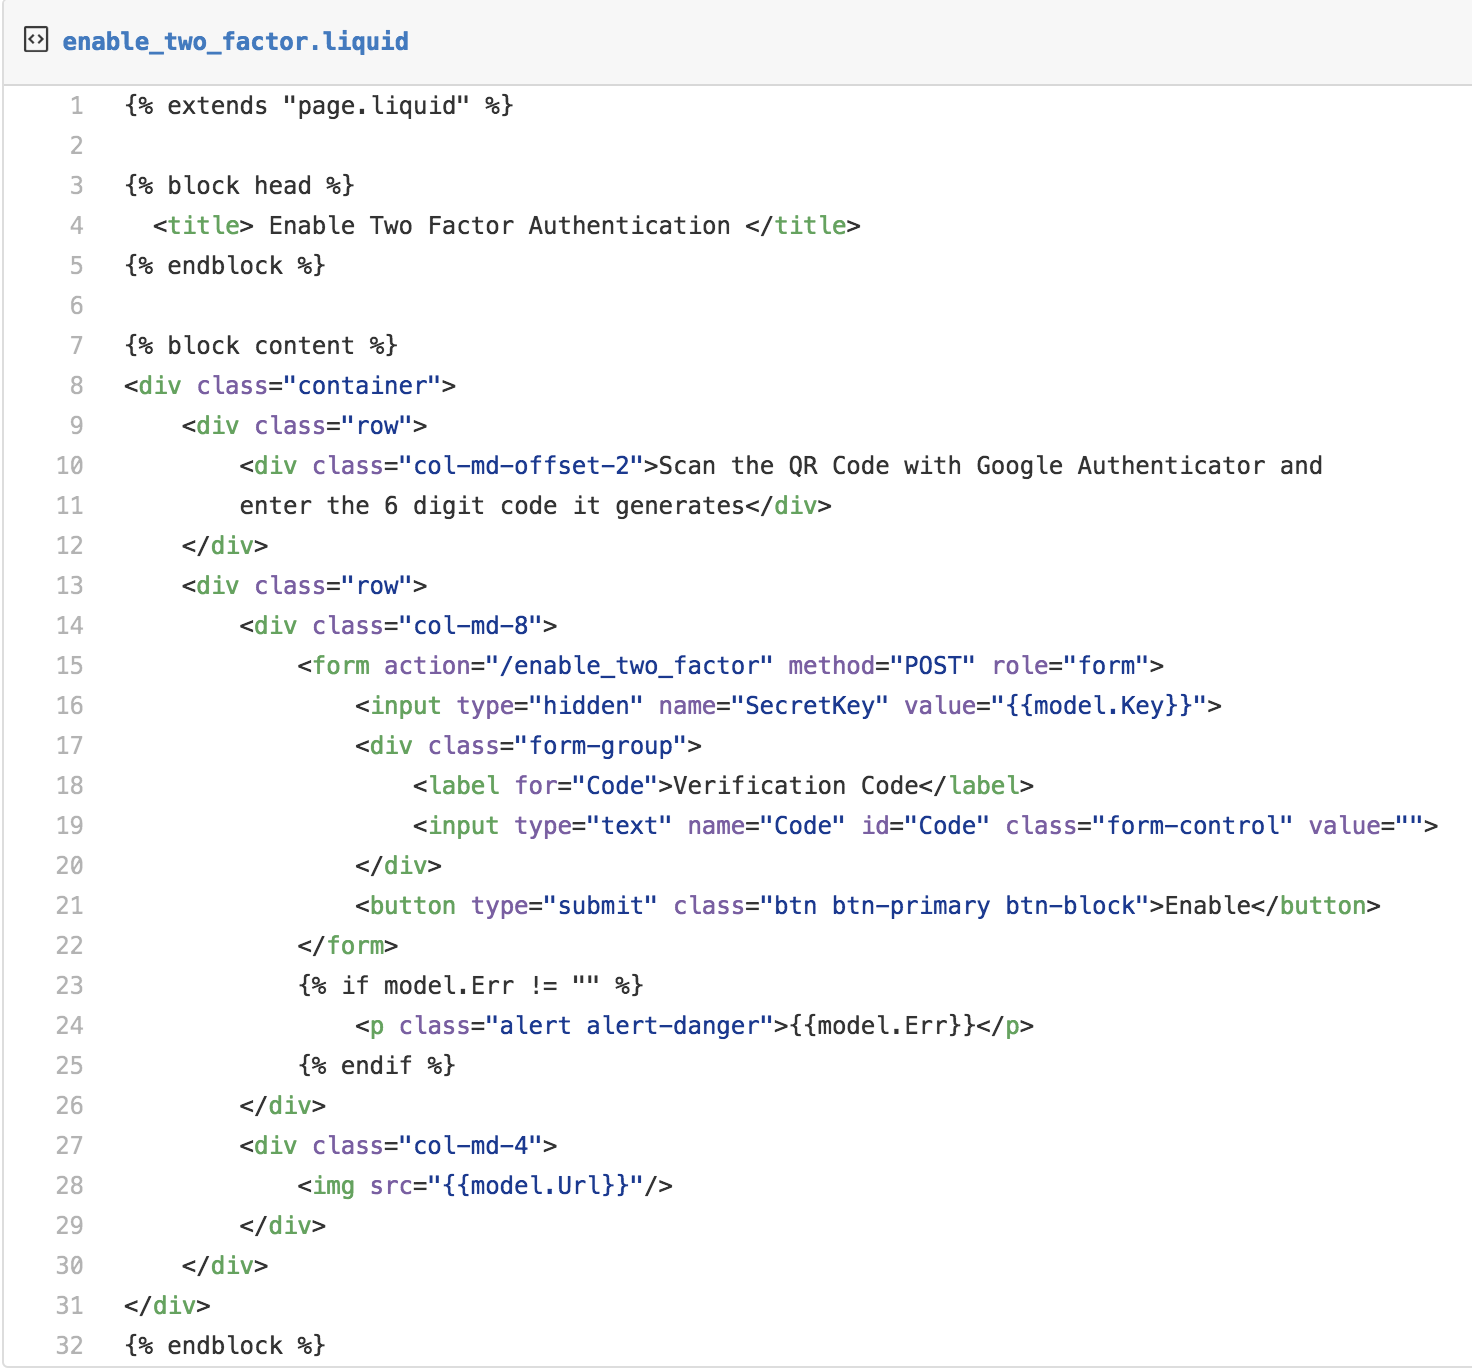Viewport: 1472px width, 1372px height.
Task: Click the "alert alert-danger" class value
Action: 629,1026
